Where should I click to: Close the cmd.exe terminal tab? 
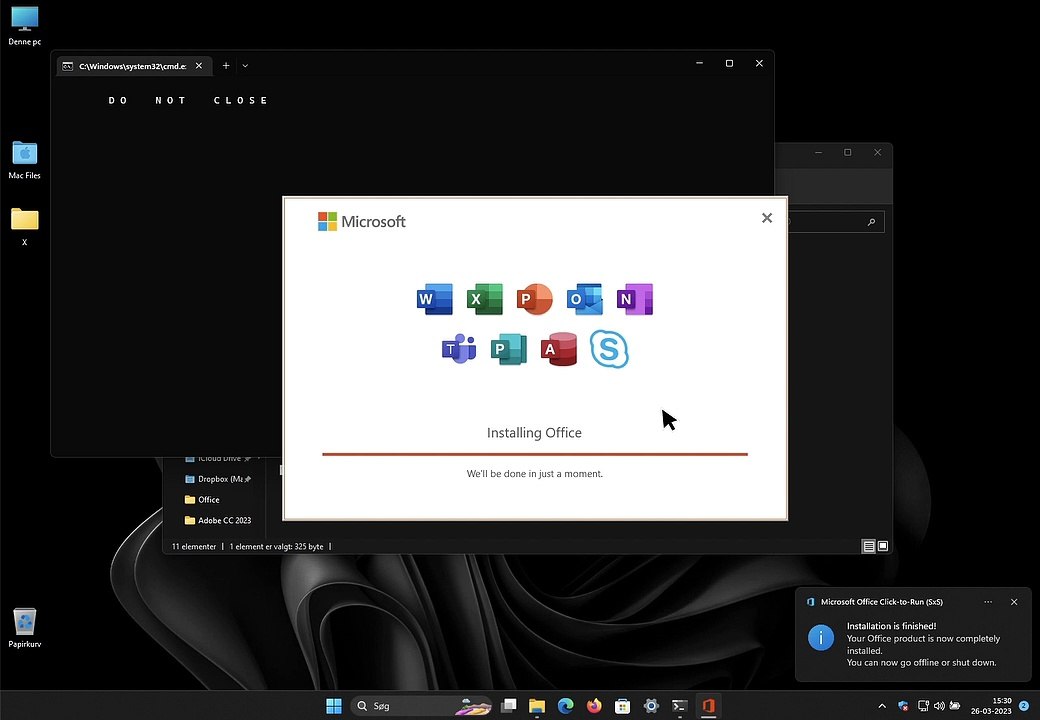[x=198, y=66]
